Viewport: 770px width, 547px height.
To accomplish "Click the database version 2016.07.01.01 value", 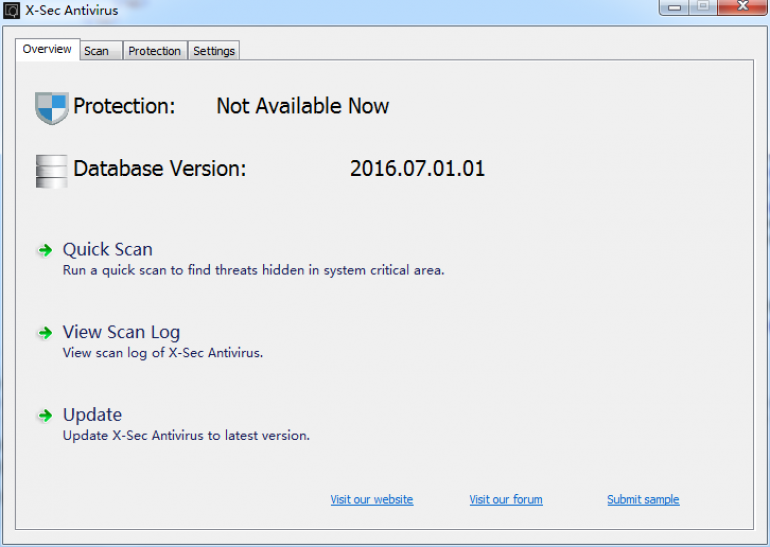I will pyautogui.click(x=417, y=168).
